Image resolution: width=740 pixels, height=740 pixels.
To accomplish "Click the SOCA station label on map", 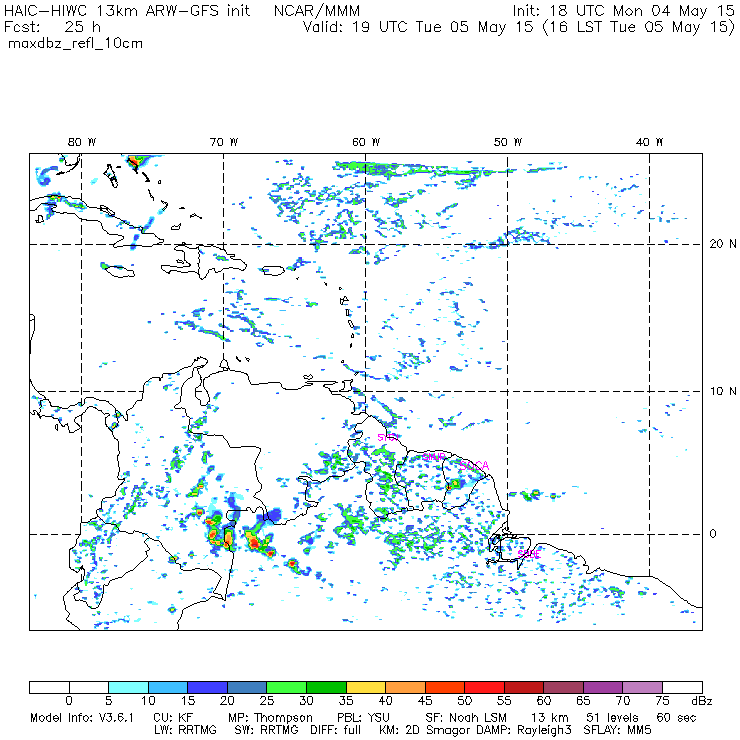I will (x=475, y=466).
